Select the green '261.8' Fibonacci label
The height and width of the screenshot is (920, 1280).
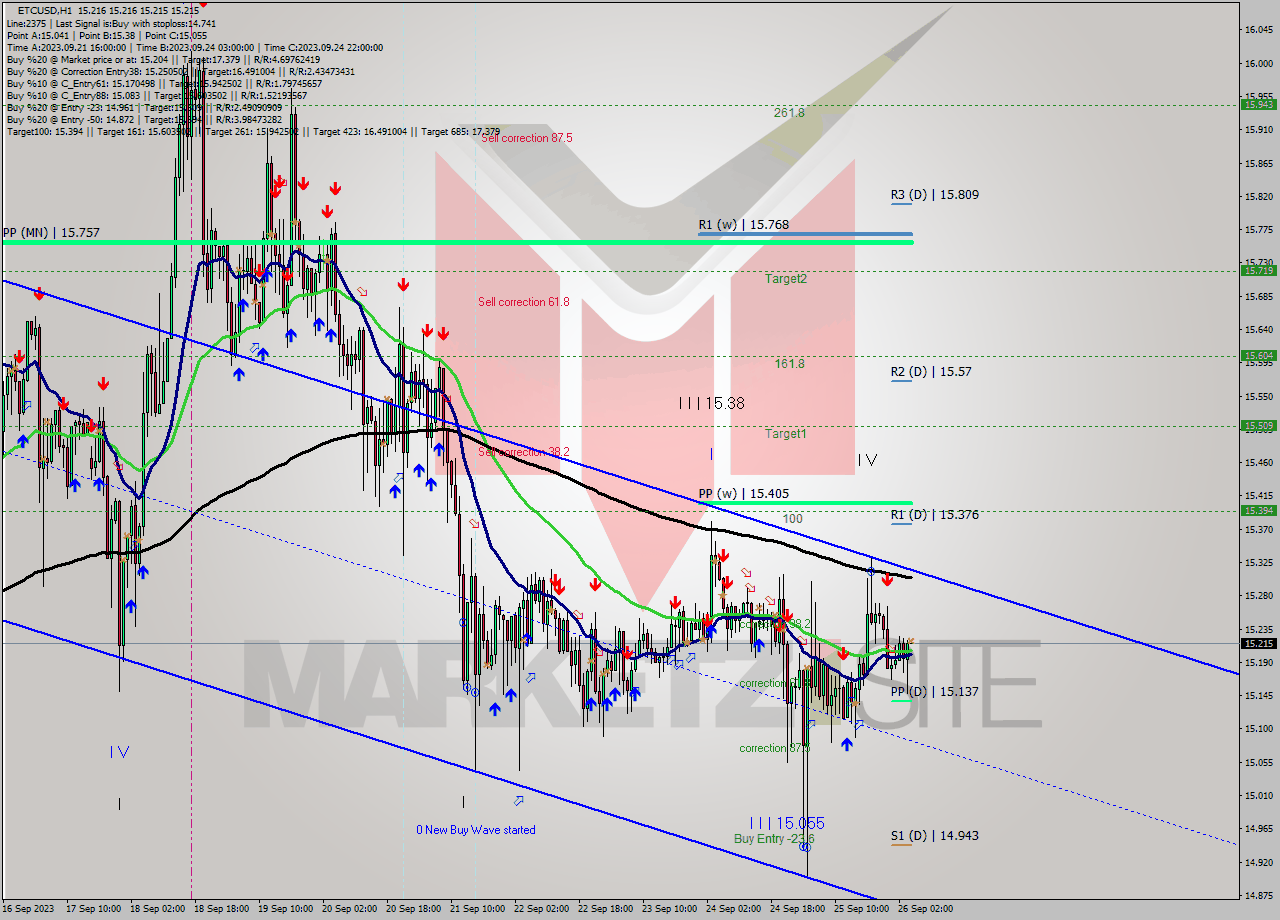point(789,113)
